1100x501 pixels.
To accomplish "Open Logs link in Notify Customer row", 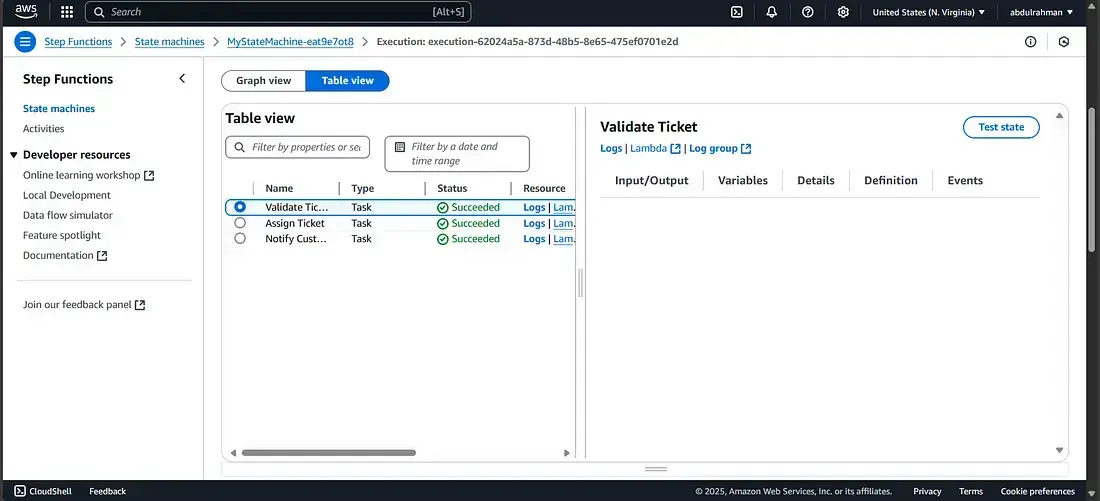I will 534,239.
